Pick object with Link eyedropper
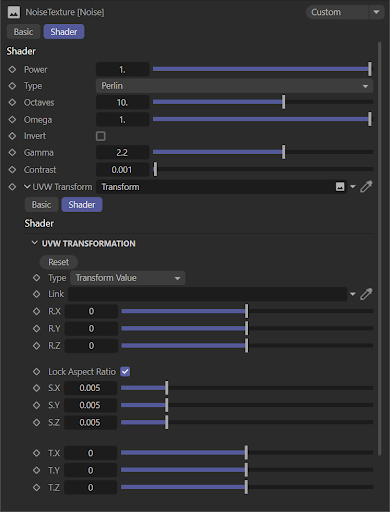390x512 pixels. pyautogui.click(x=366, y=294)
